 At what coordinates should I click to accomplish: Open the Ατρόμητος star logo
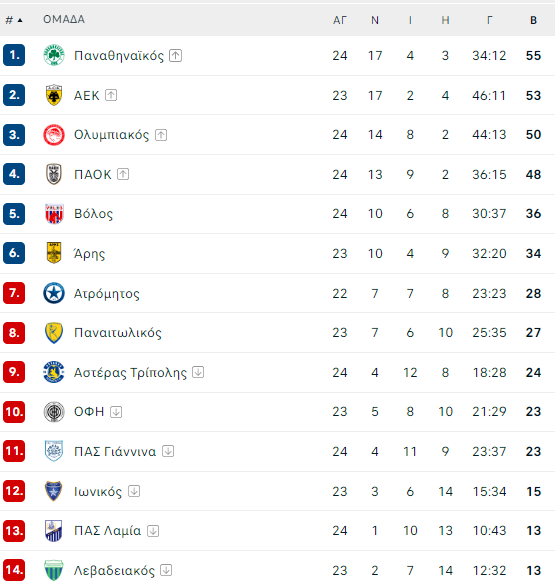tap(54, 293)
